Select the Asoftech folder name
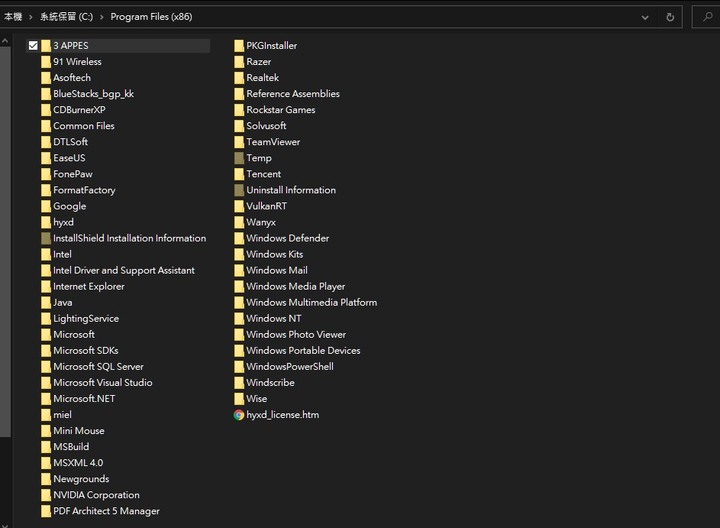720x528 pixels. (72, 78)
